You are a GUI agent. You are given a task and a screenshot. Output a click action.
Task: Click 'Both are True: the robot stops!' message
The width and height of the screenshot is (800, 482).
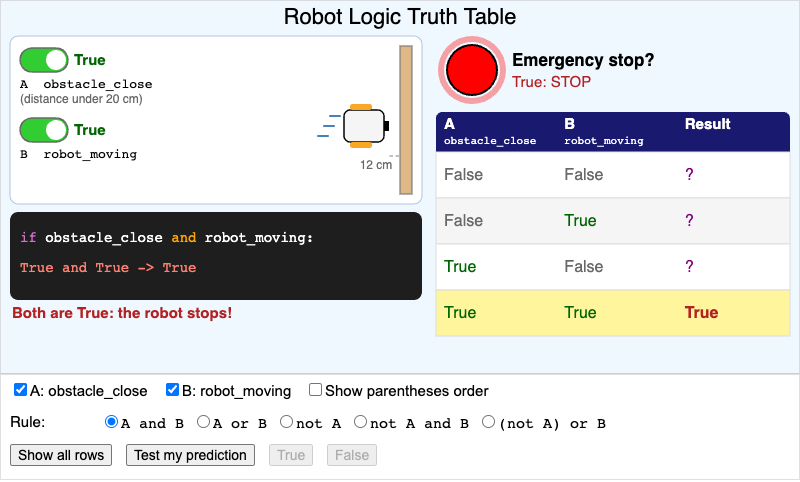[122, 313]
